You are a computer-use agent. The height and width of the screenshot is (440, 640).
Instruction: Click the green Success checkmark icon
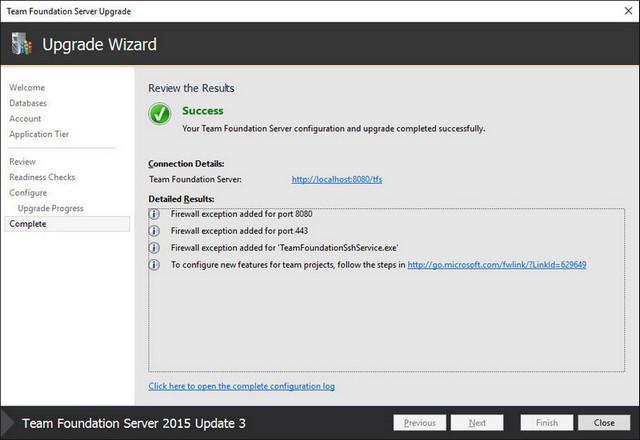pos(160,113)
